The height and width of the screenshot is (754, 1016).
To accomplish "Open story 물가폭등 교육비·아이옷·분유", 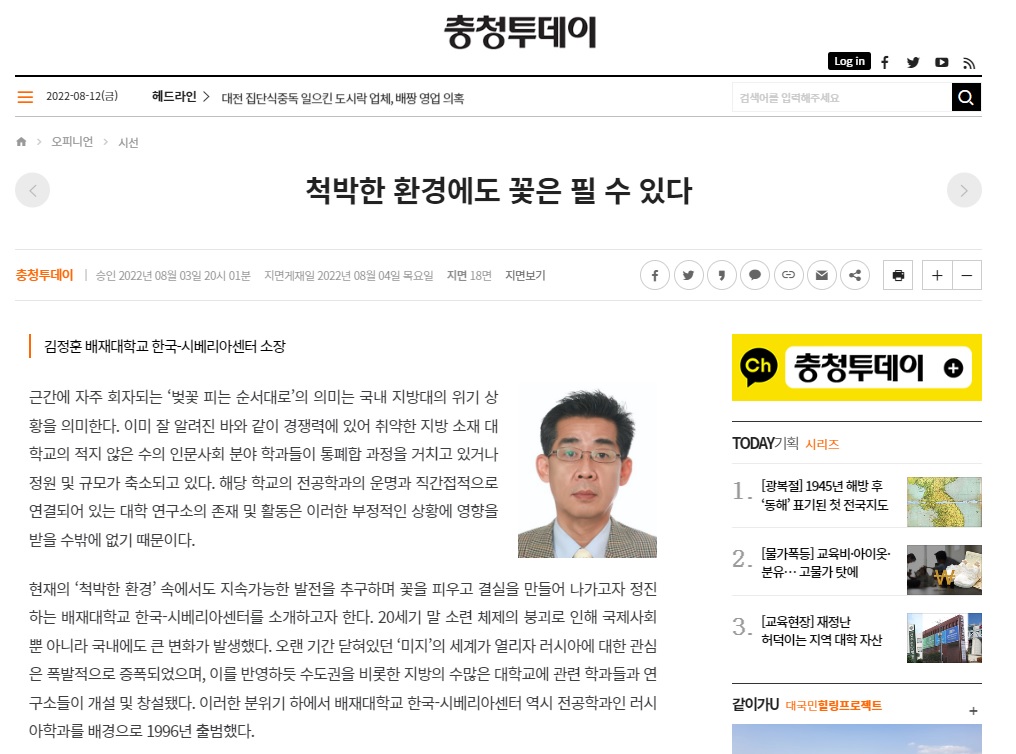I will tap(826, 563).
